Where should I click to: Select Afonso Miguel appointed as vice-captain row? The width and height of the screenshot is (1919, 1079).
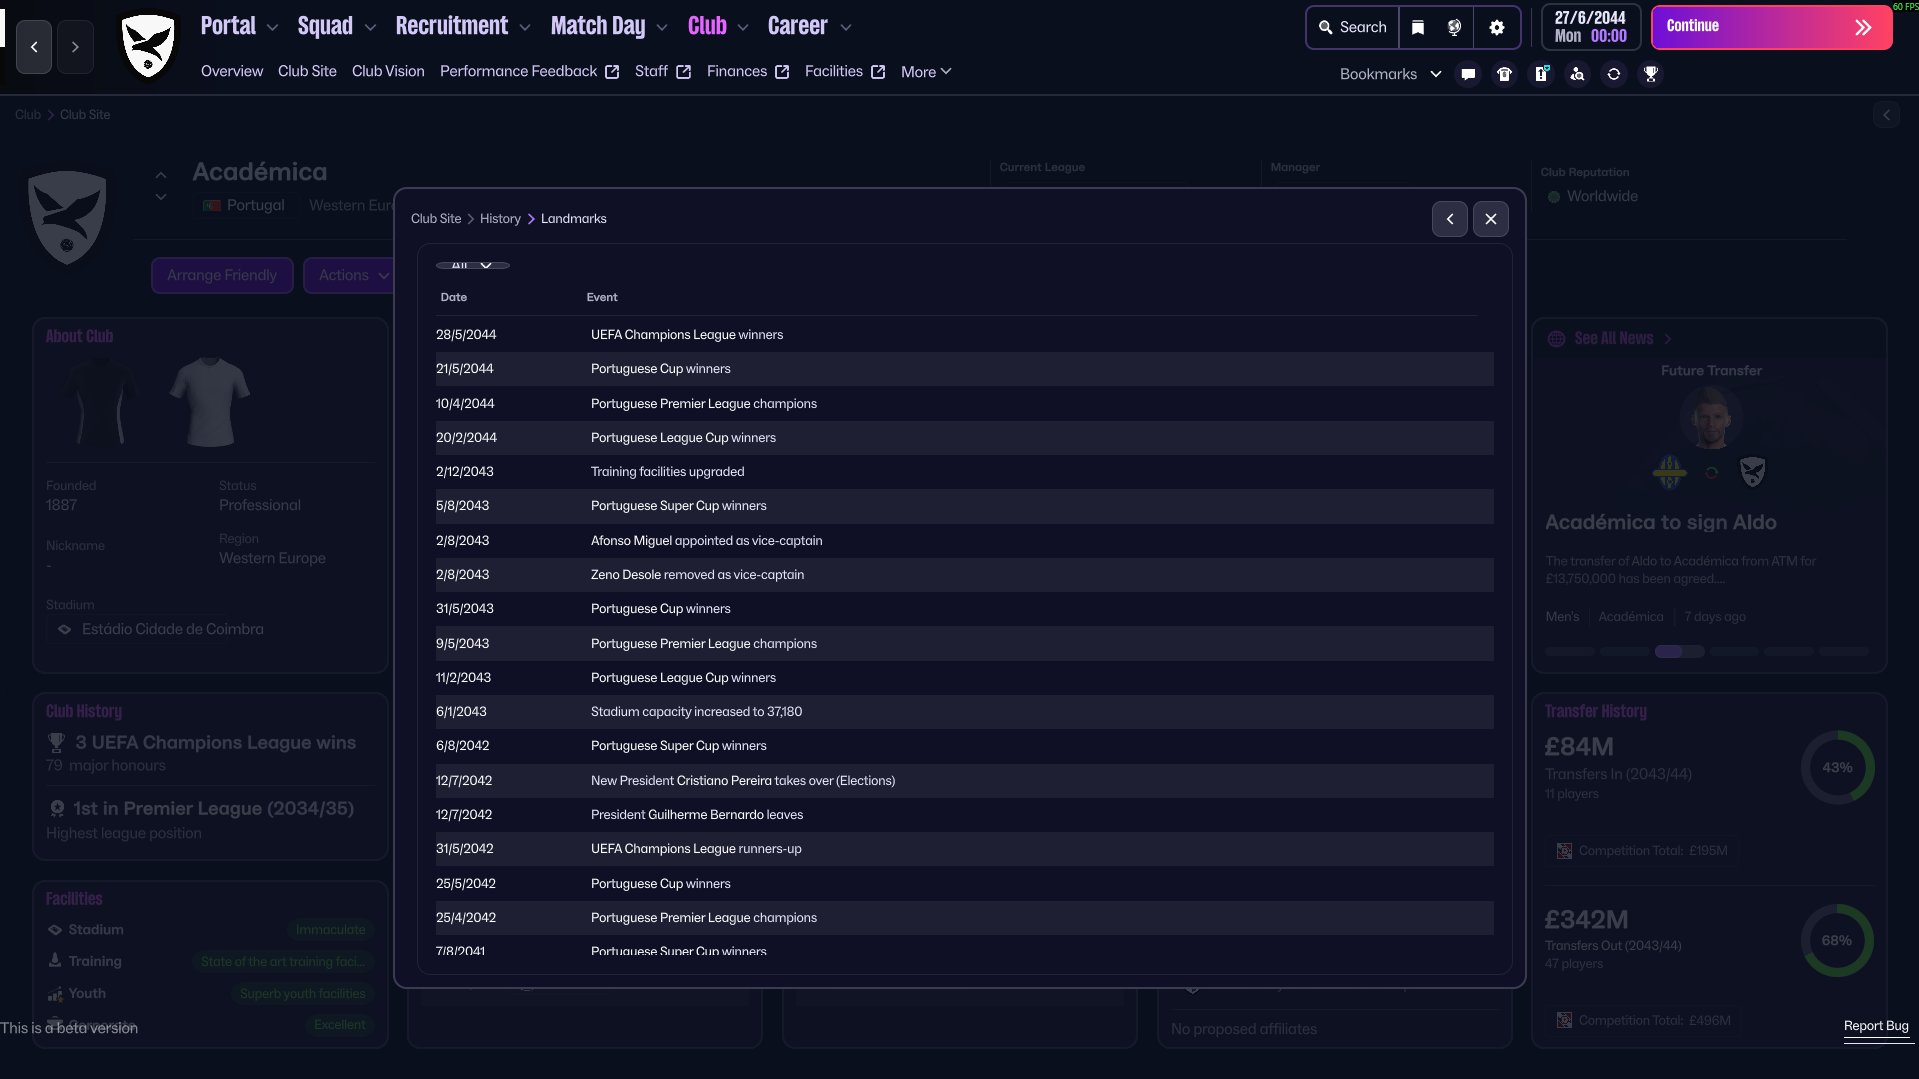click(x=964, y=541)
